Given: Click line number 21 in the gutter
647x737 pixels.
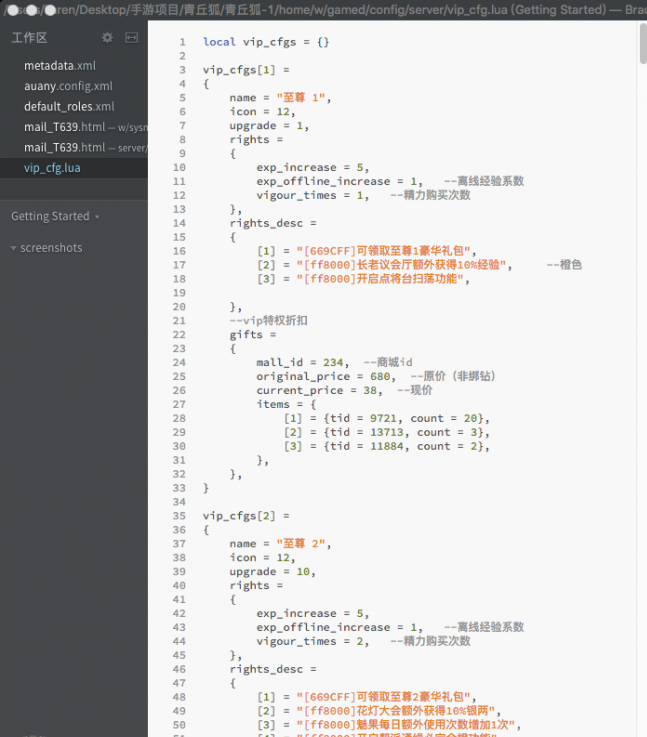Looking at the screenshot, I should coord(179,321).
